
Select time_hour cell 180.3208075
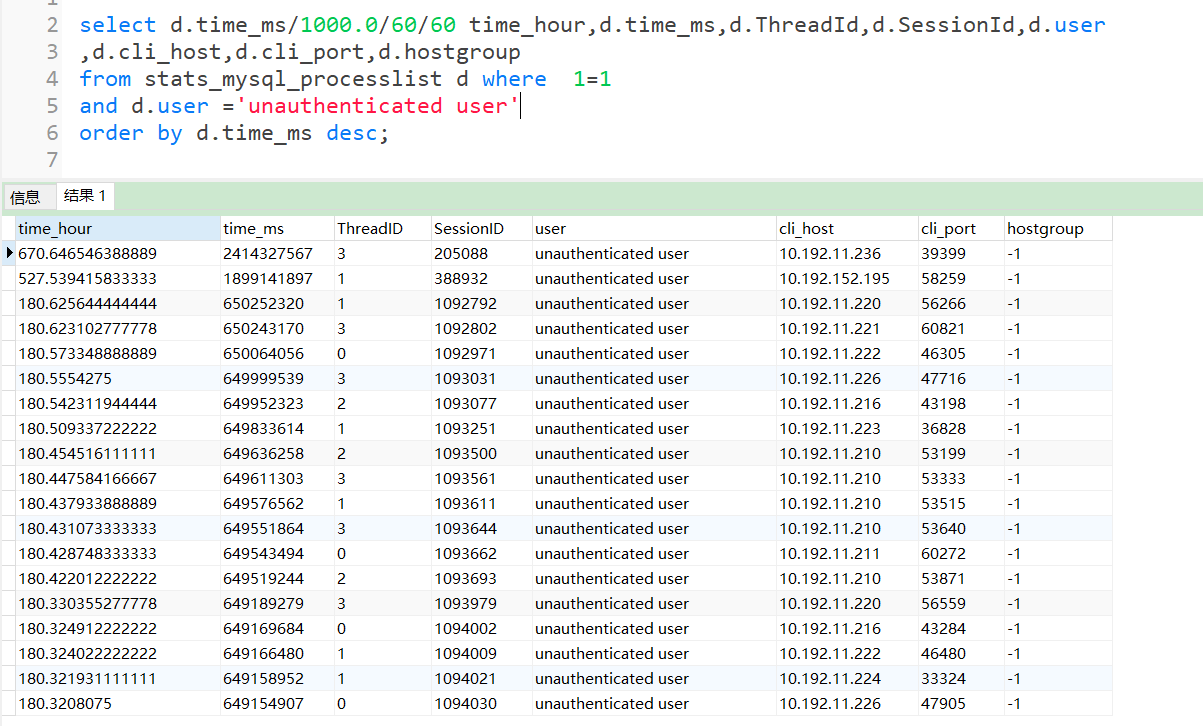click(x=118, y=704)
